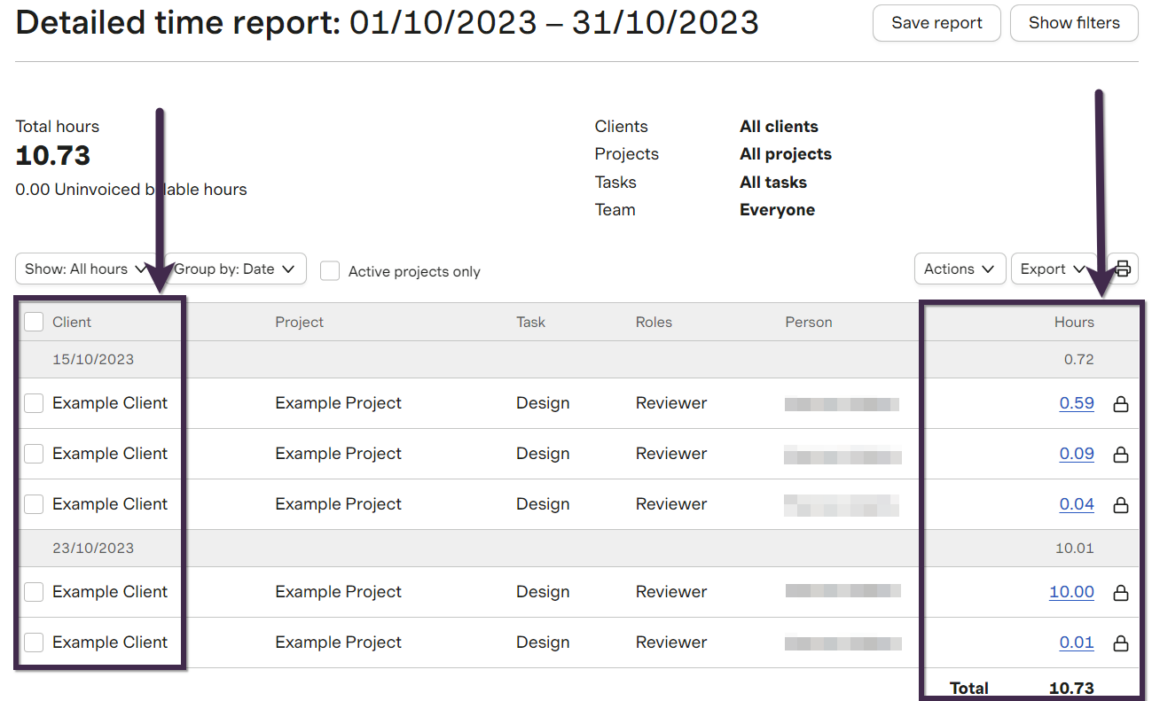Screen dimensions: 1152x701
Task: Click the print icon next to Export
Action: [x=1122, y=269]
